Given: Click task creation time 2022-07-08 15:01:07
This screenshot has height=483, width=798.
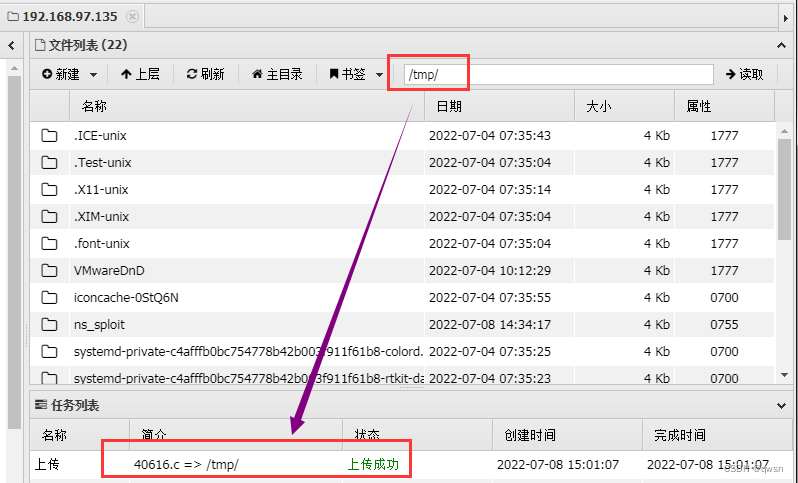Looking at the screenshot, I should click(558, 465).
